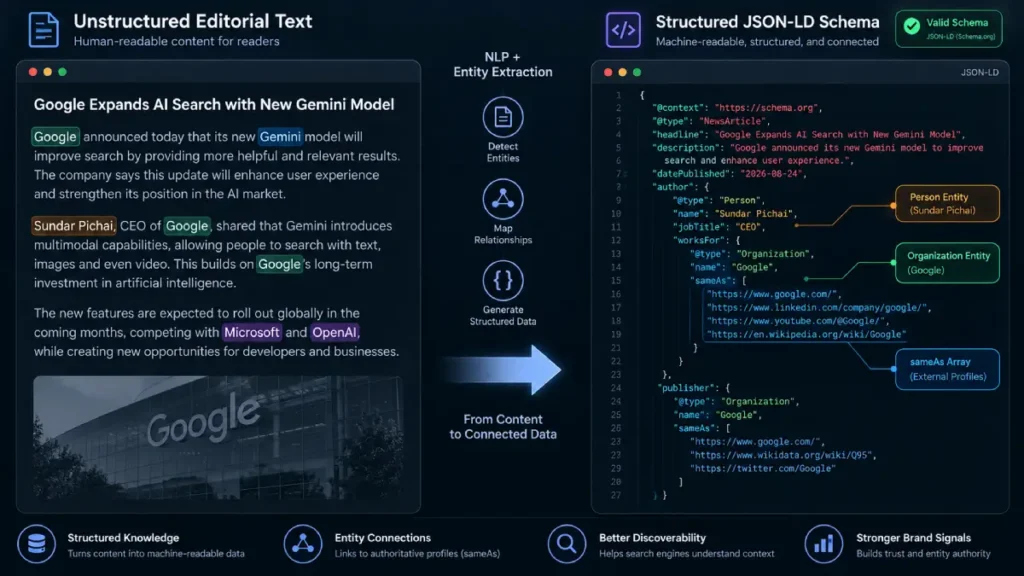Screen dimensions: 1024x576
Task: Click the "datePublished" code line
Action: pos(730,174)
